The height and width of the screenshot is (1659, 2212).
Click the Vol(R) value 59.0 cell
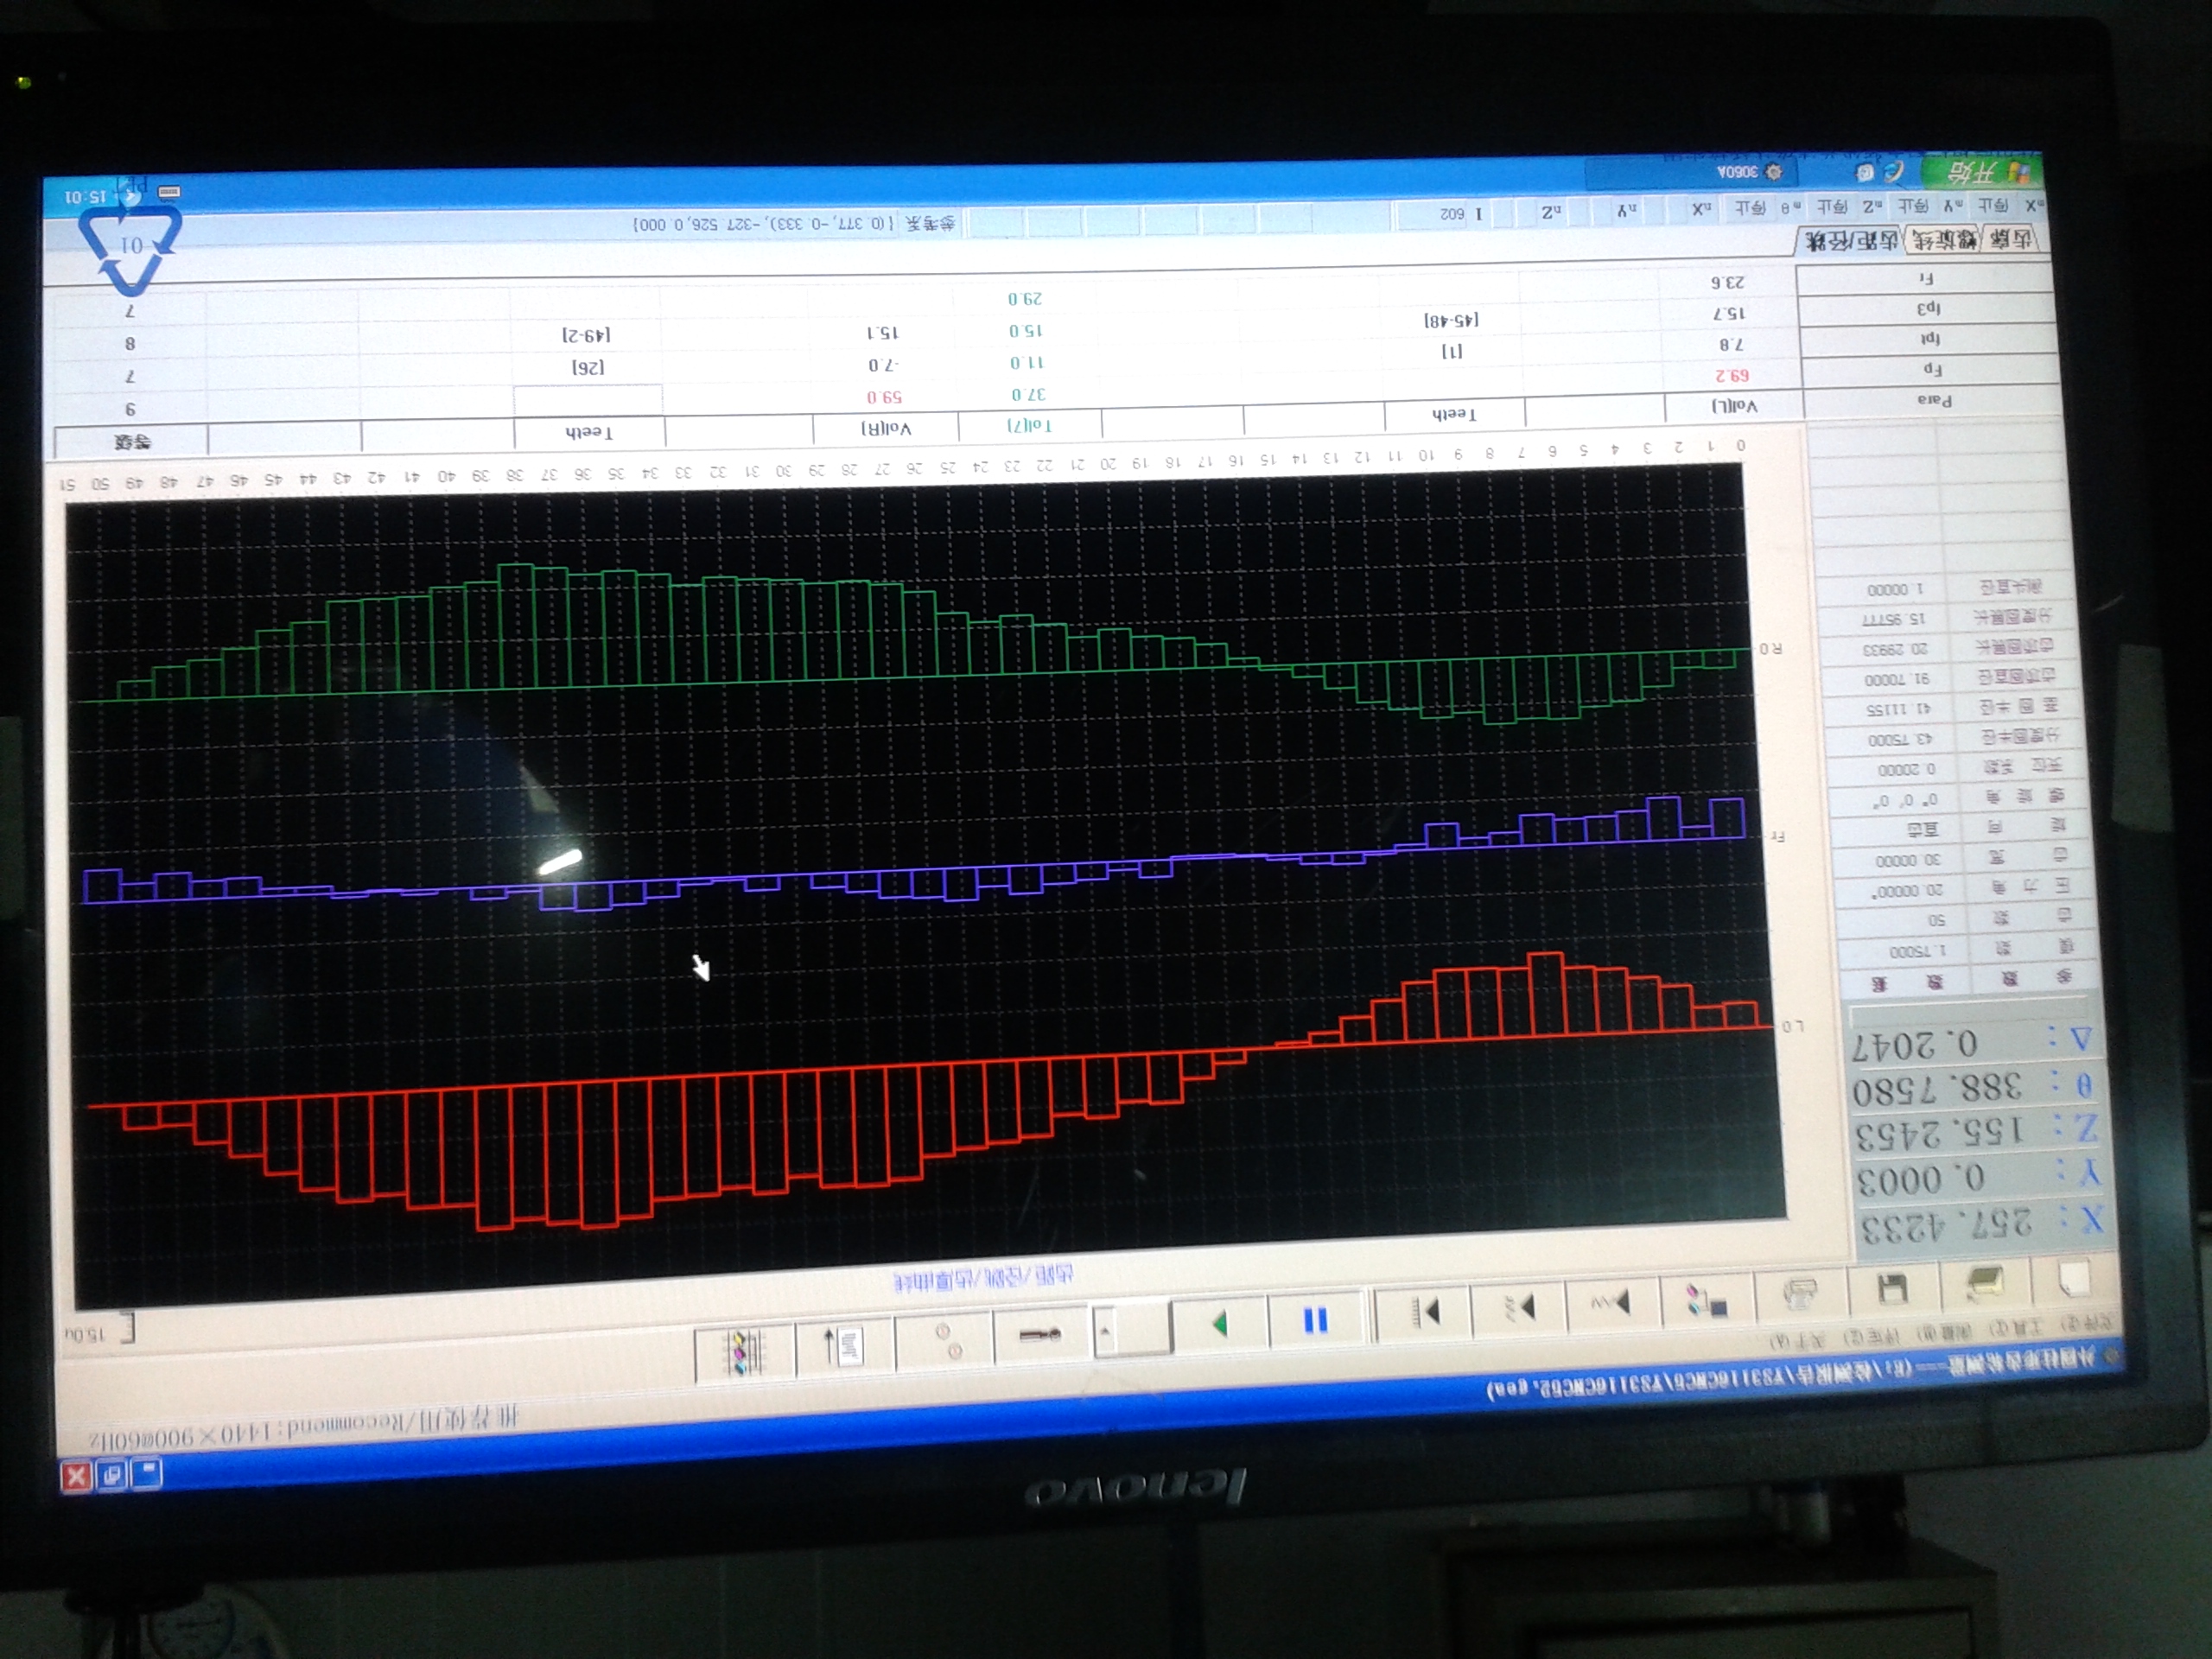coord(884,397)
